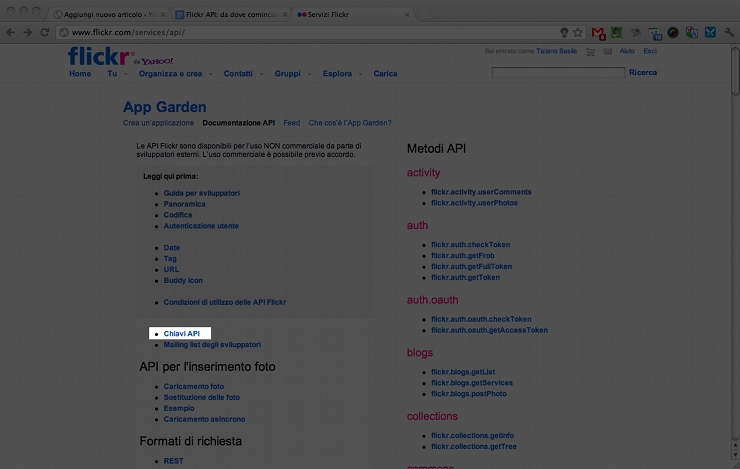Open 'Mailing list degli sviluppatori' link
The width and height of the screenshot is (740, 469).
click(x=212, y=344)
